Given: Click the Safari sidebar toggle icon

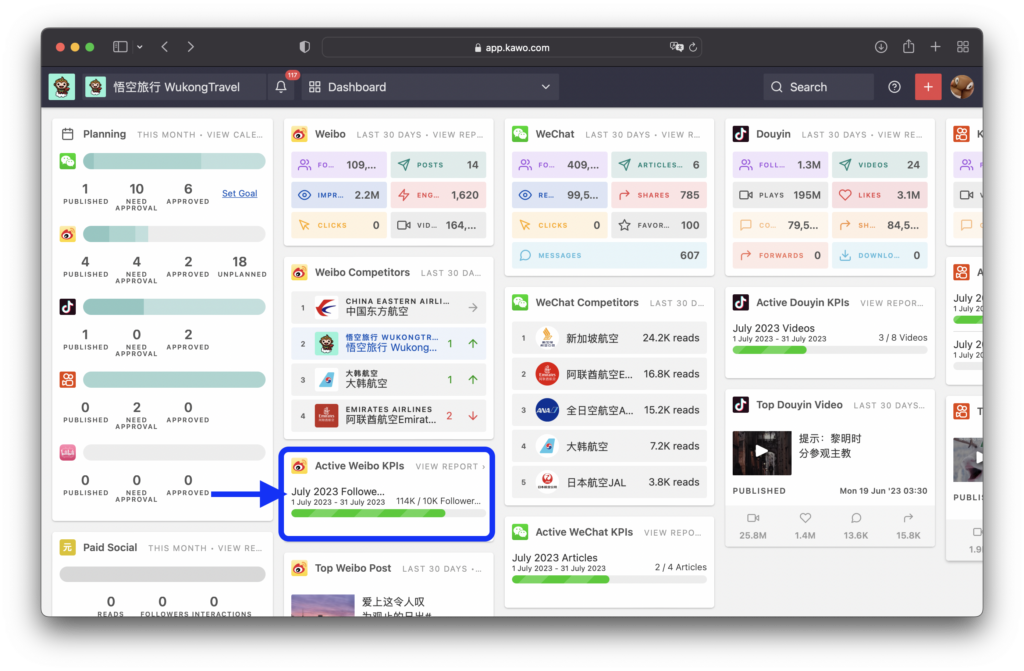Looking at the screenshot, I should pyautogui.click(x=120, y=47).
